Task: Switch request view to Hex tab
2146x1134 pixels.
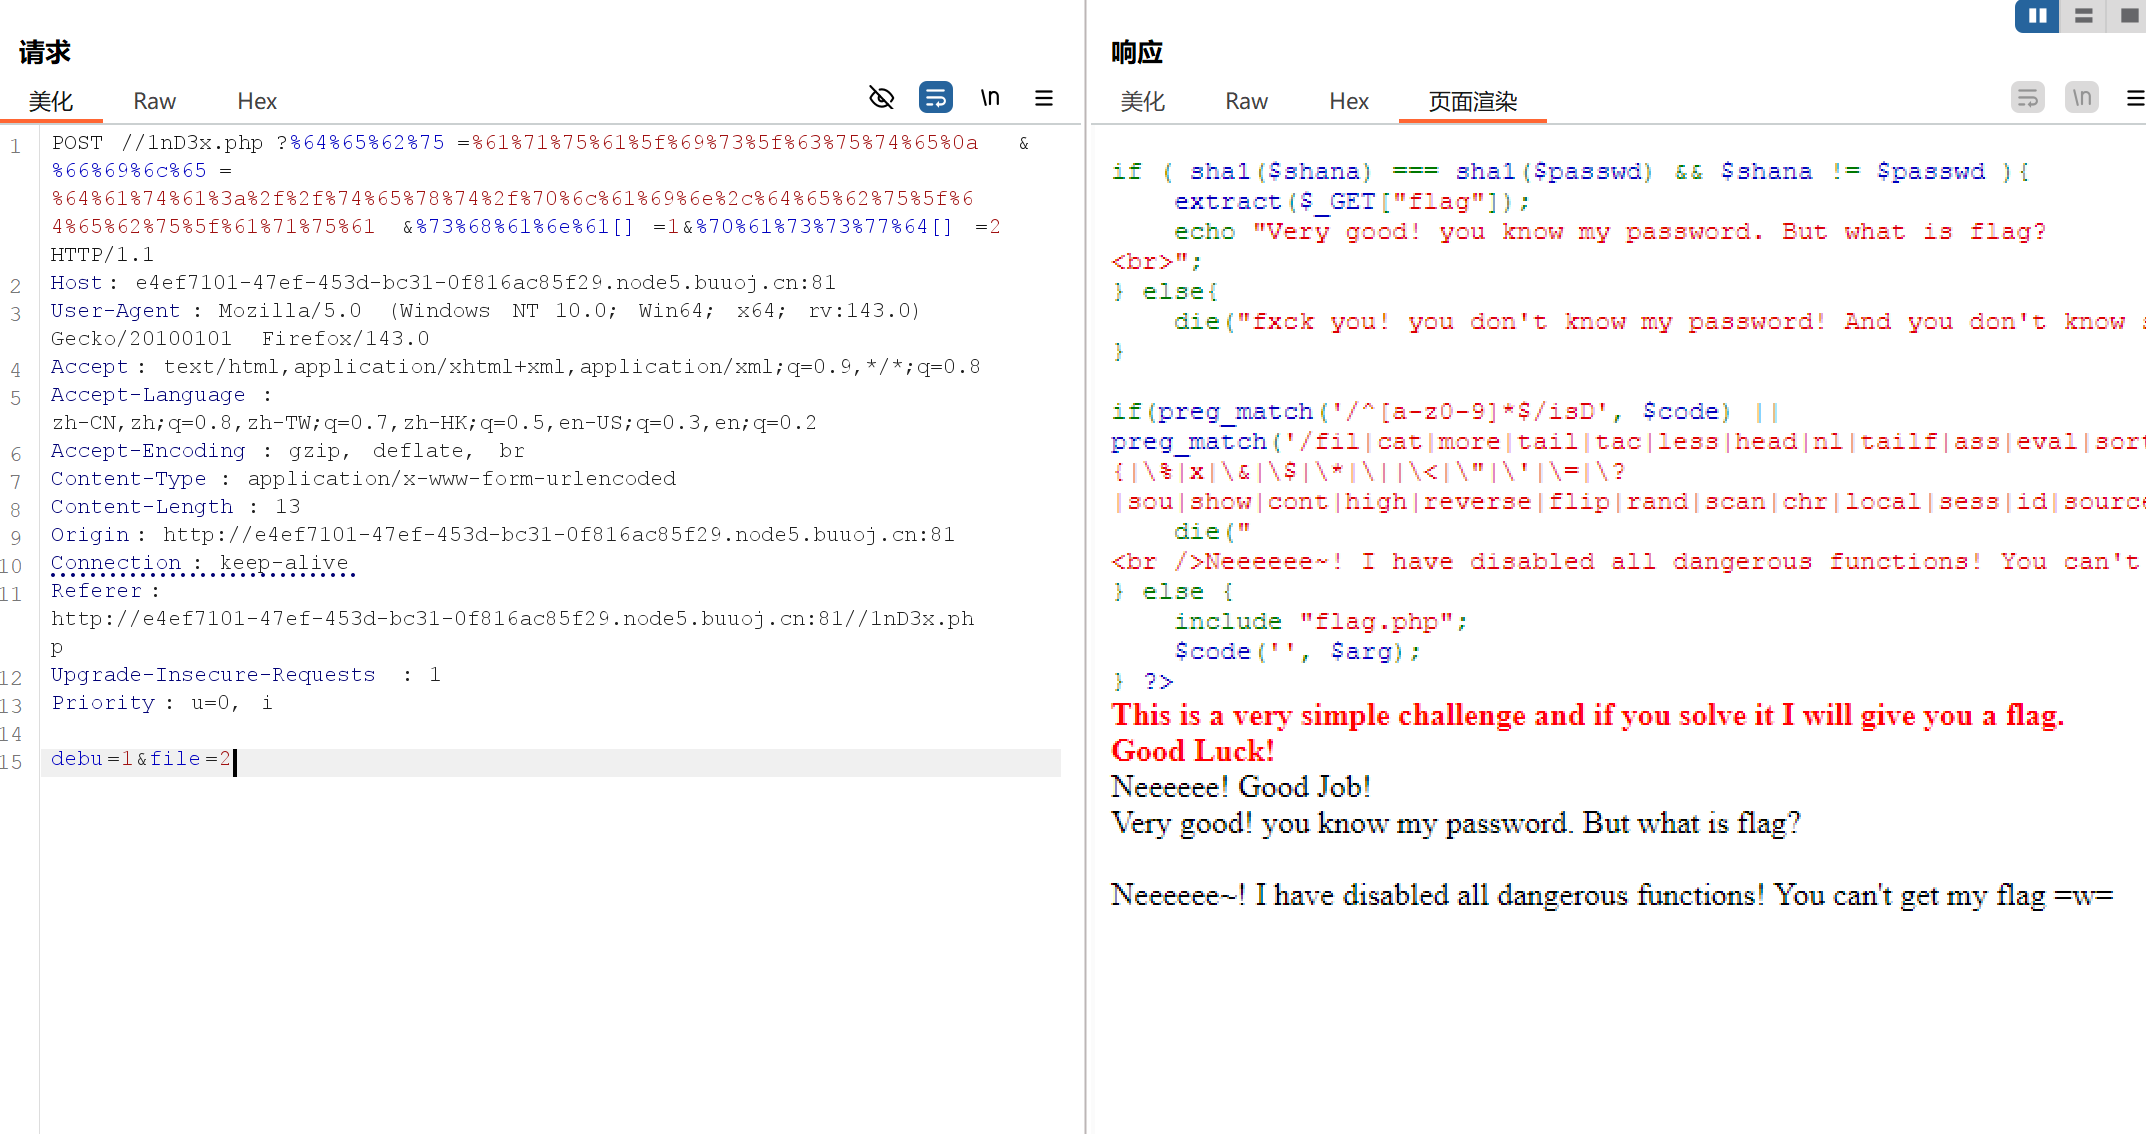Action: coord(256,101)
